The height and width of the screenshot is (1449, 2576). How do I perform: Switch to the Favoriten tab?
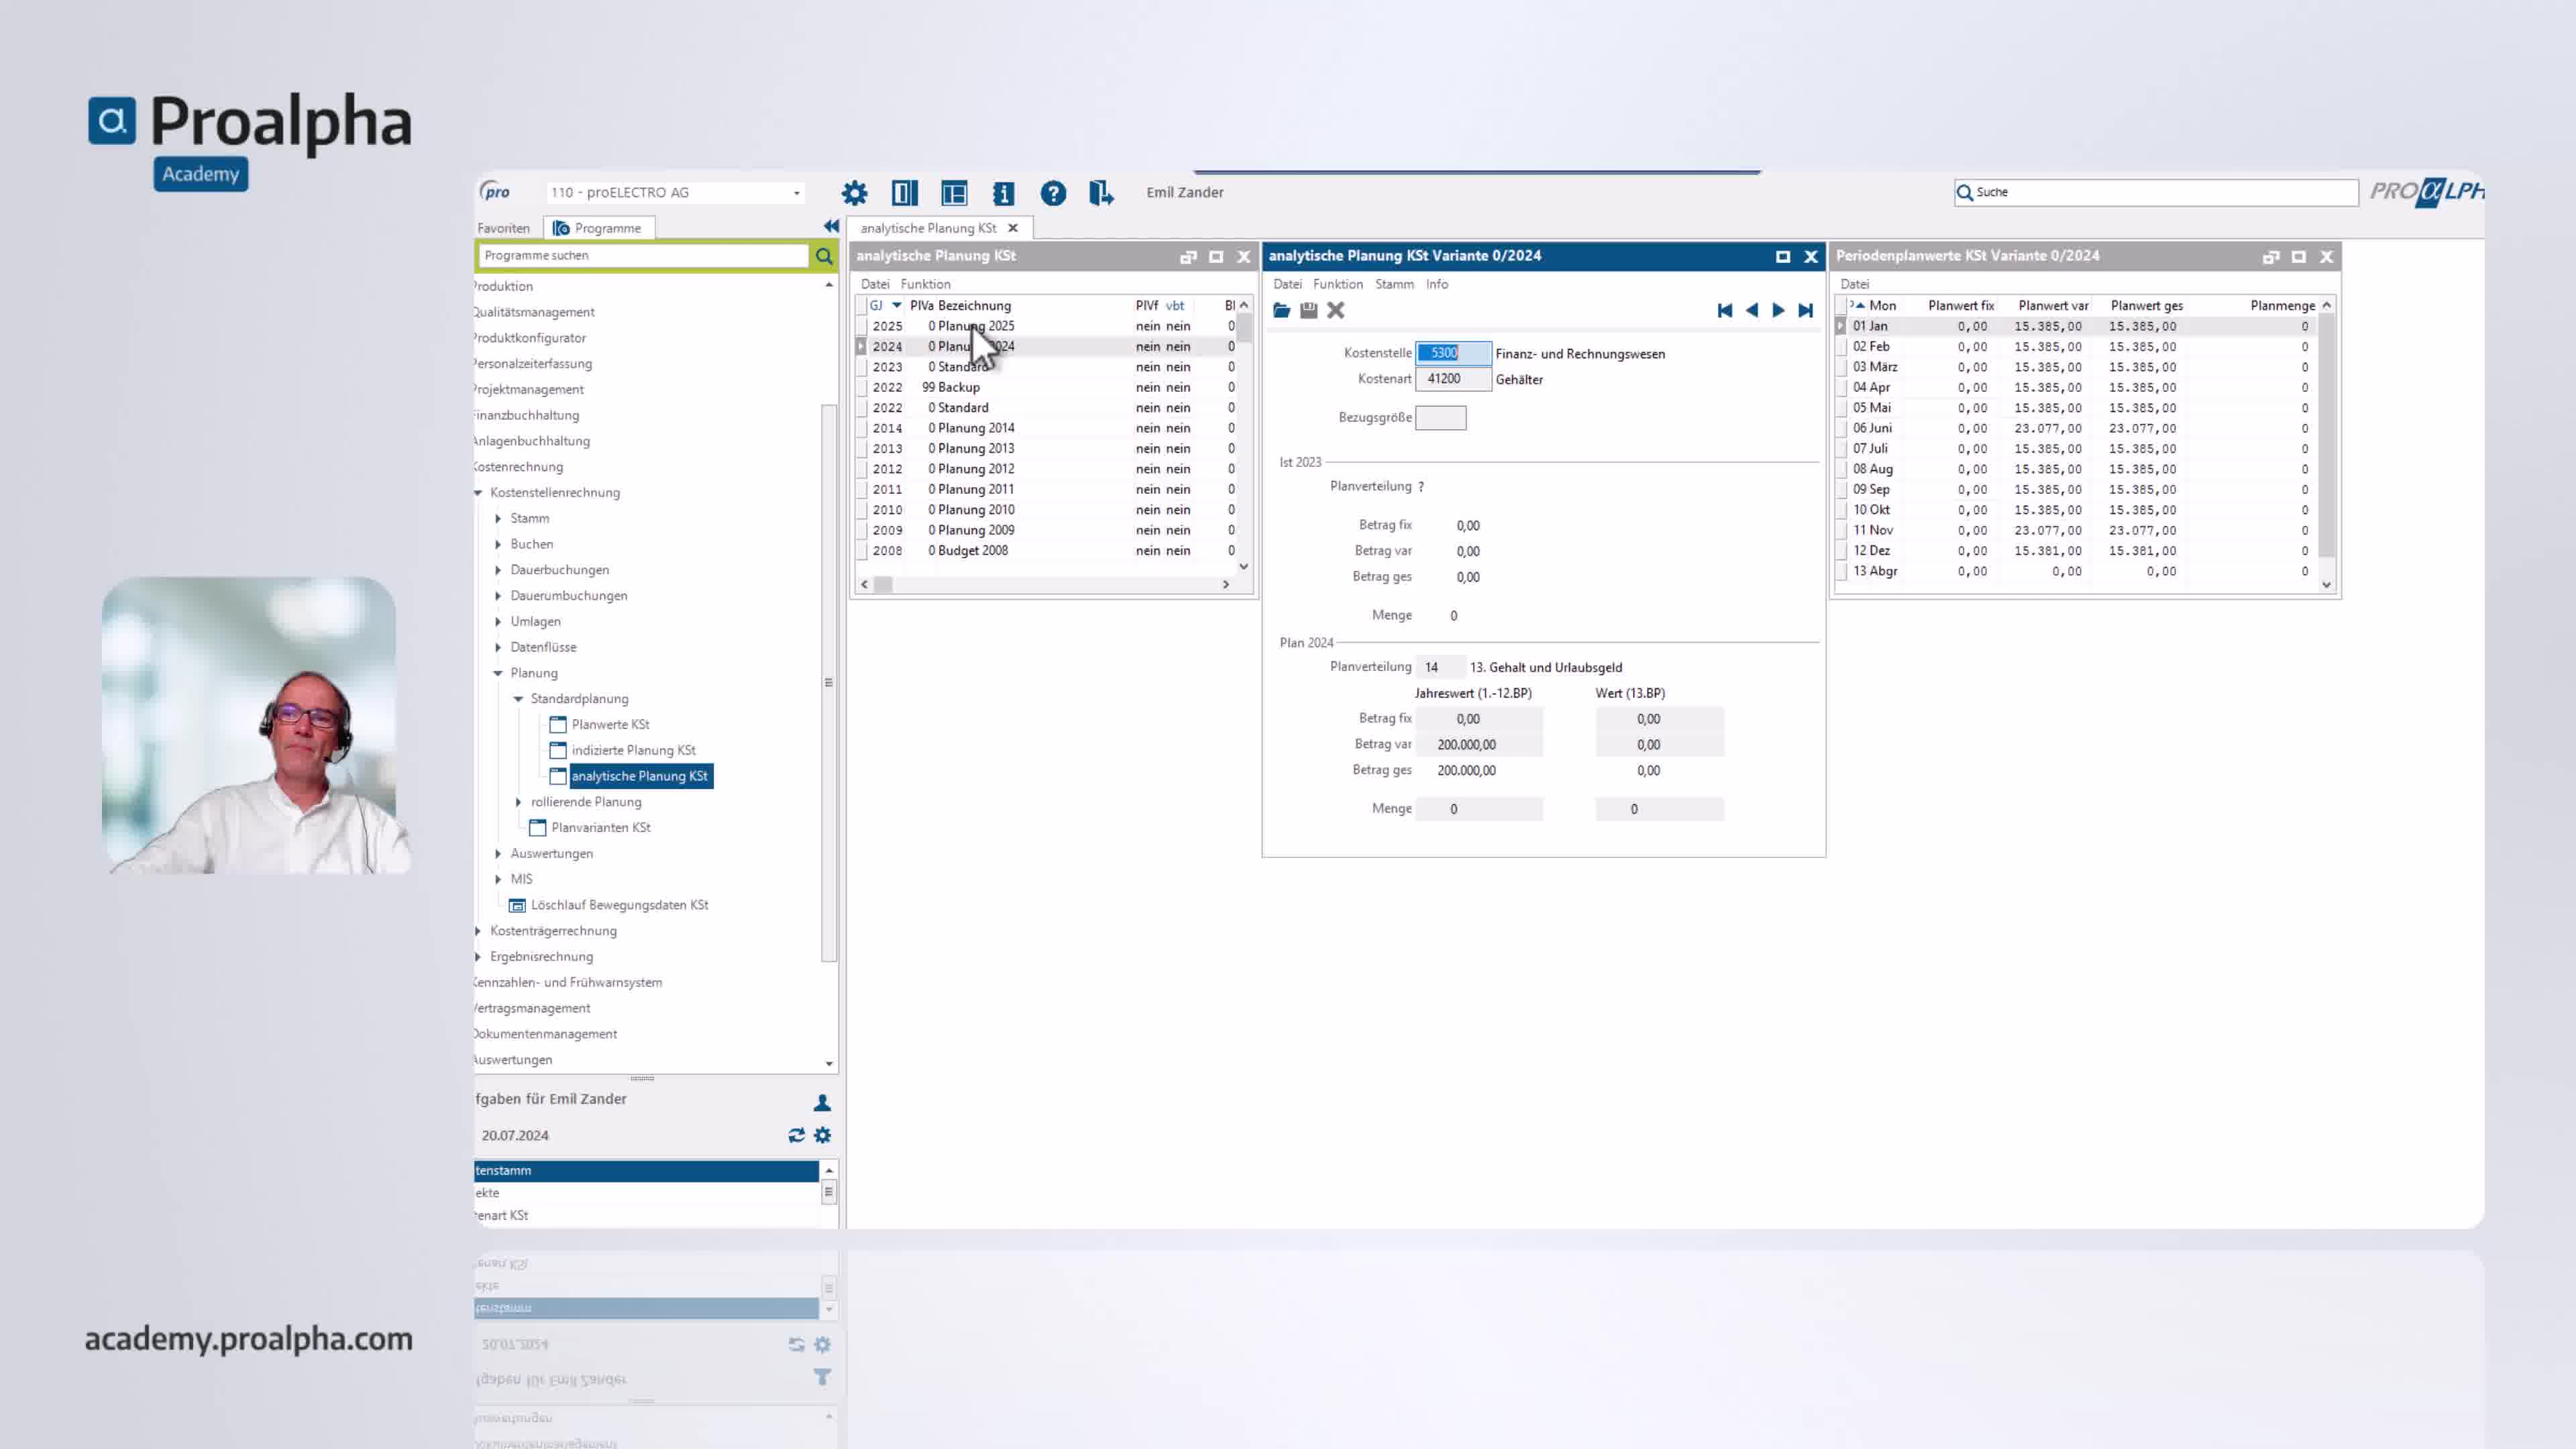[503, 228]
